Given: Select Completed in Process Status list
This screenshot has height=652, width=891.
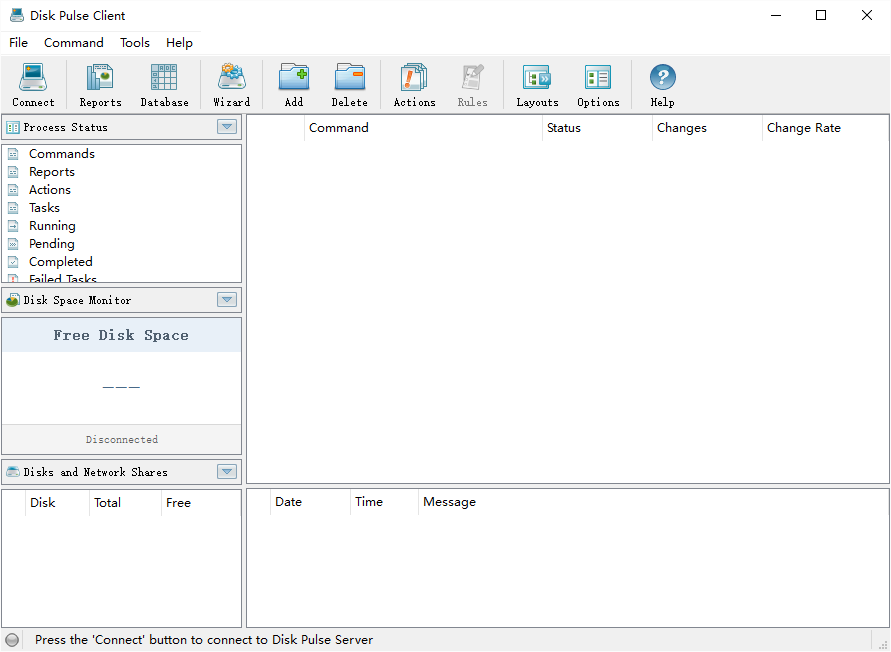Looking at the screenshot, I should point(61,262).
